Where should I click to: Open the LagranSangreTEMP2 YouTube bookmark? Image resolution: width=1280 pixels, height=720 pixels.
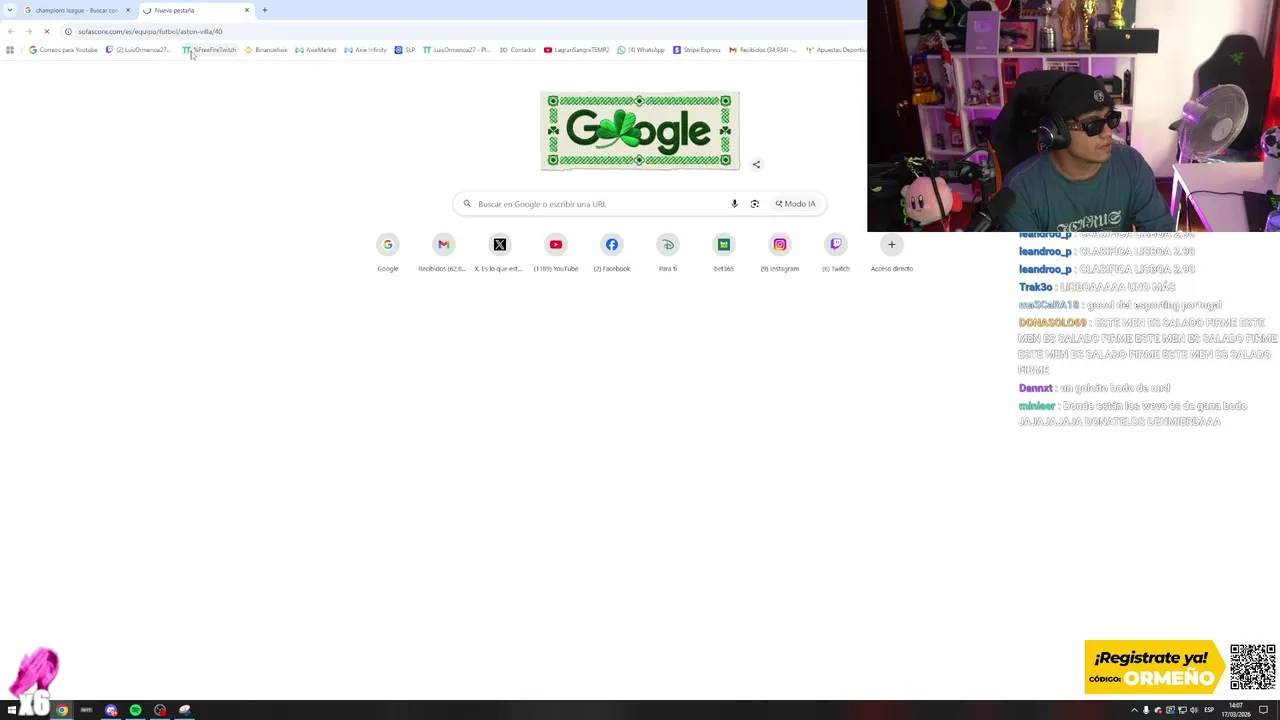pos(577,50)
